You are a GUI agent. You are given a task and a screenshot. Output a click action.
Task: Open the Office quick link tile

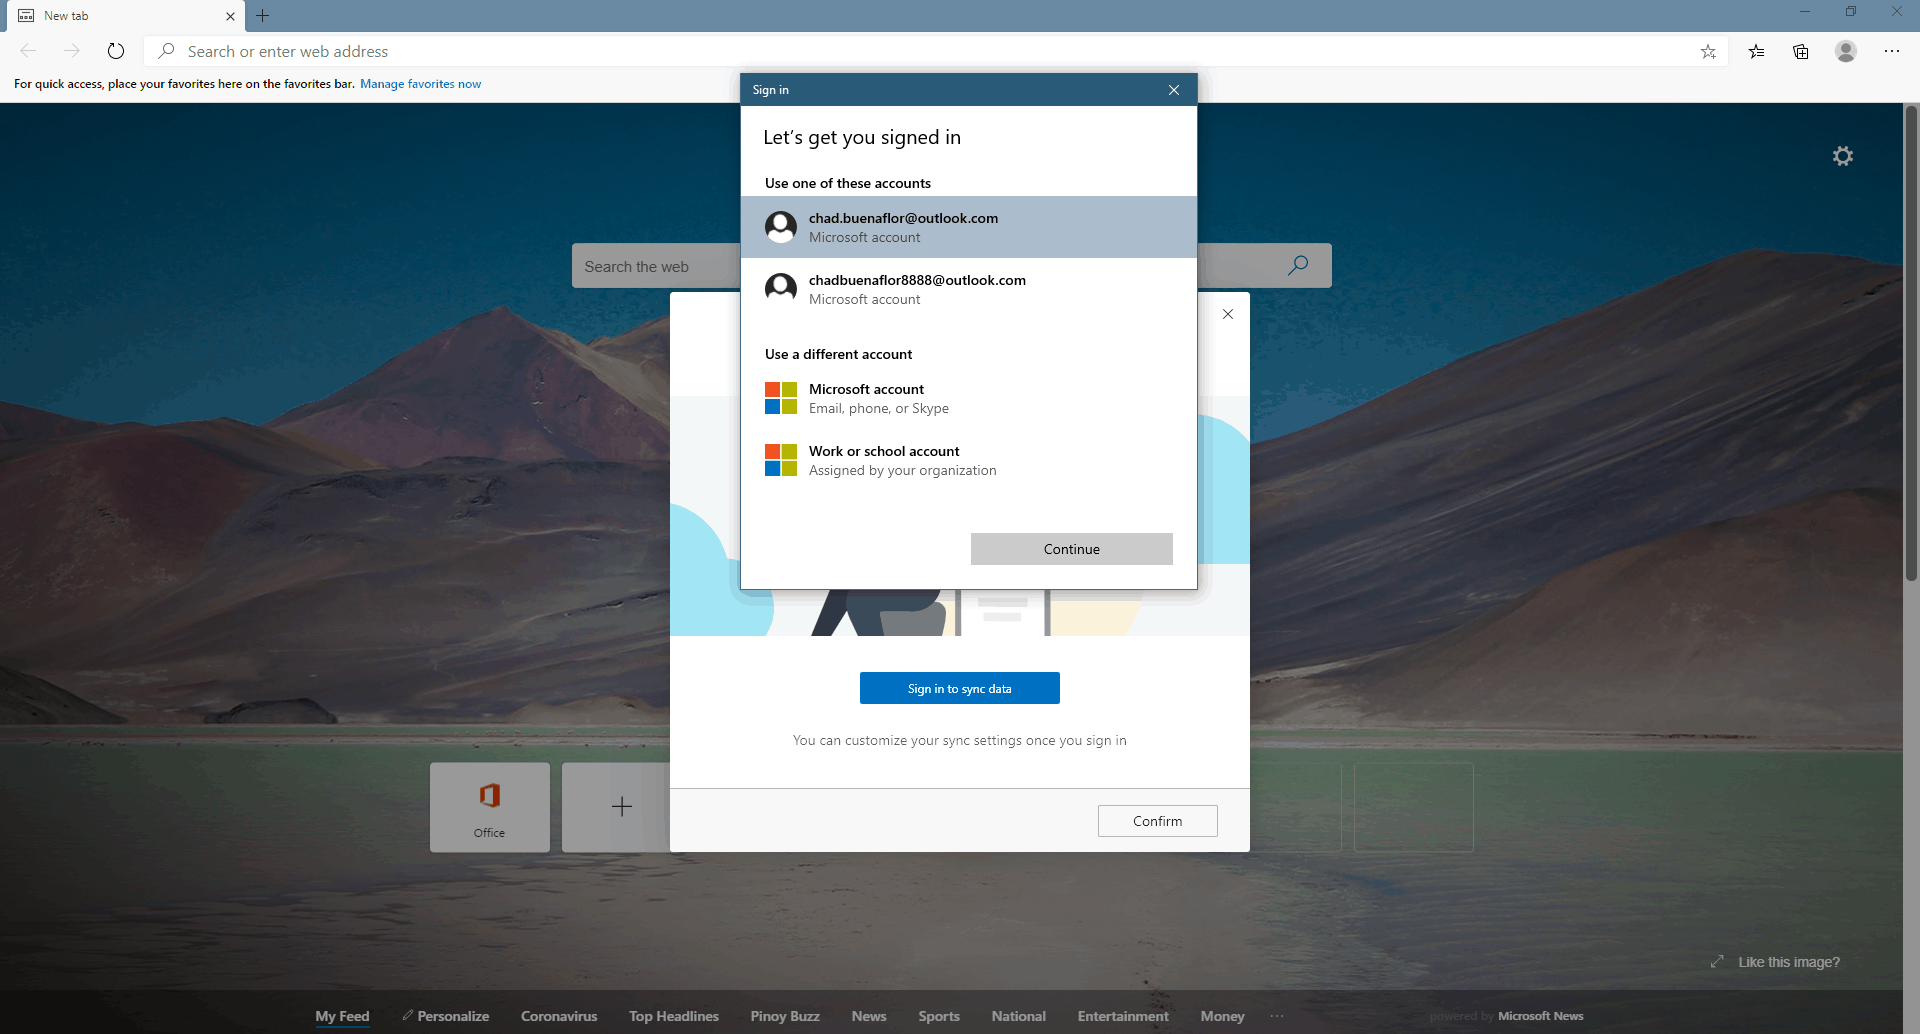490,807
